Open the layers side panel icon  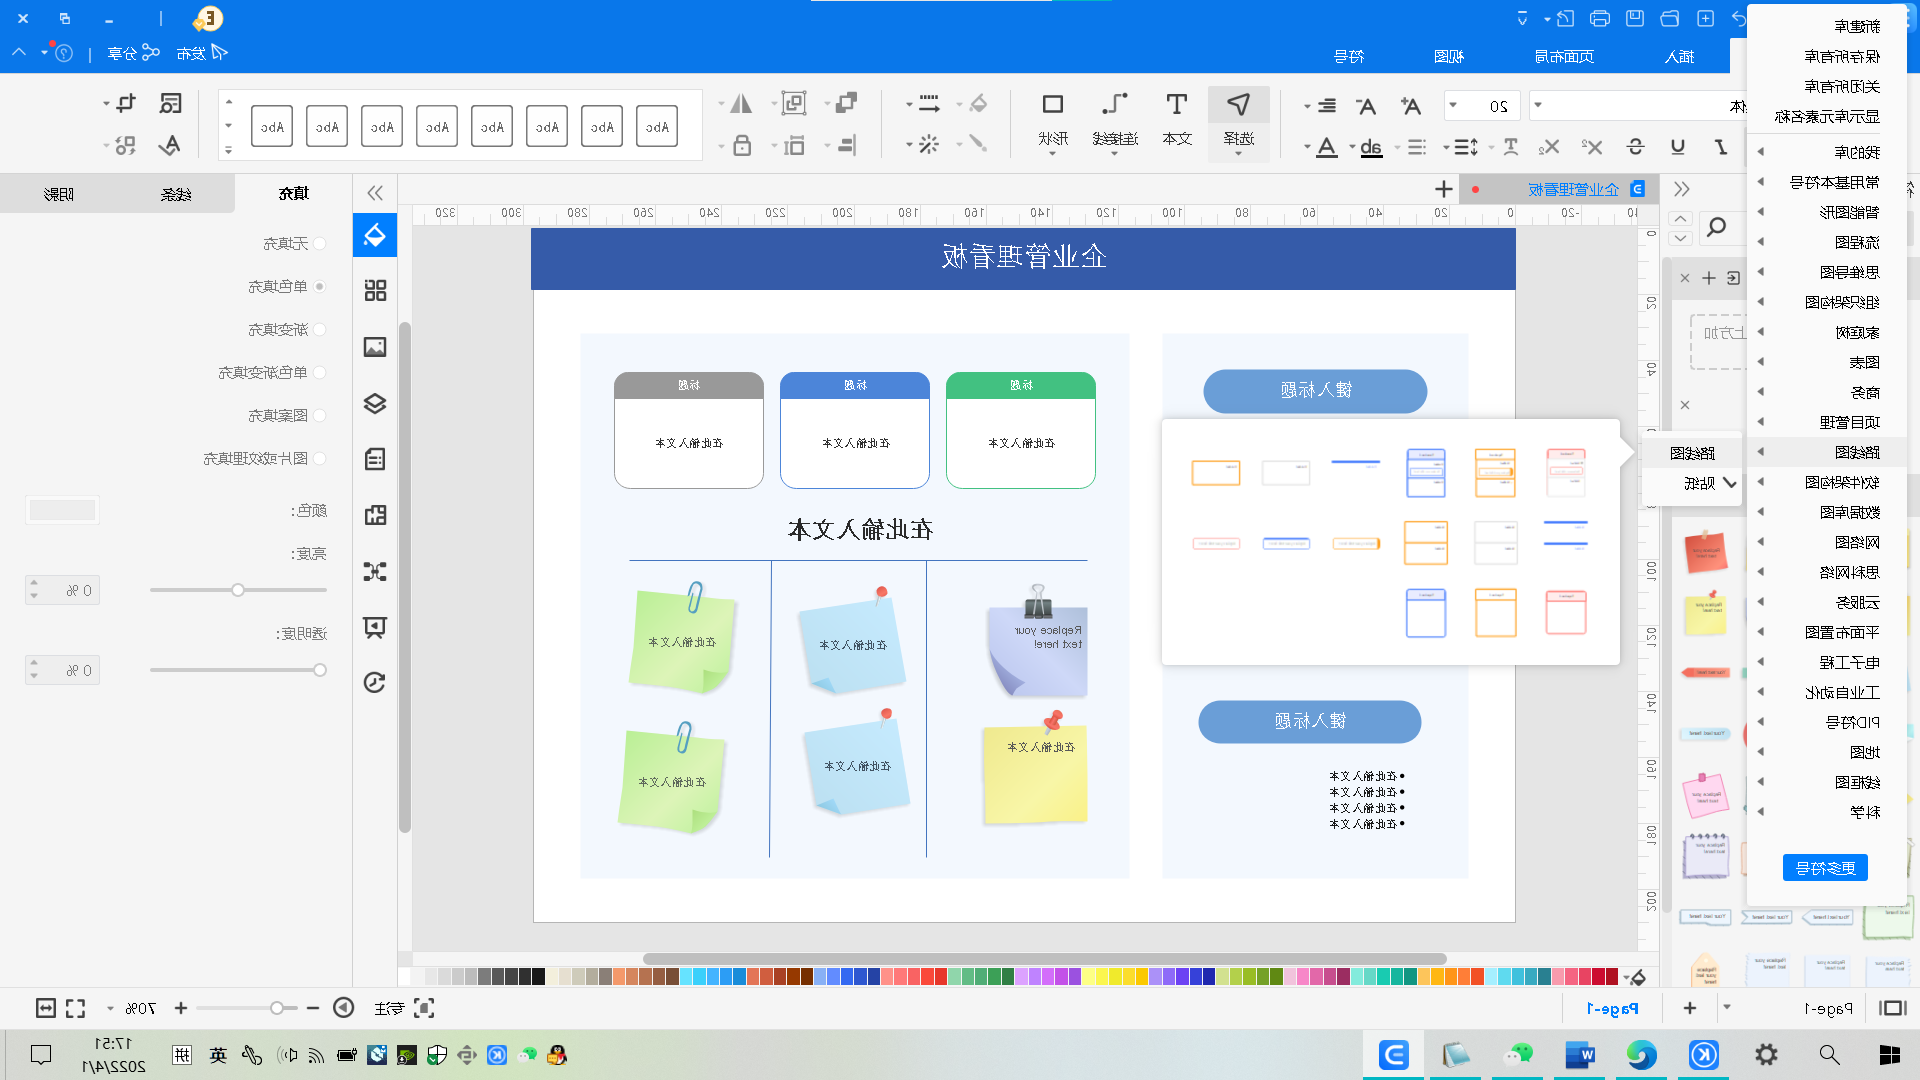click(x=375, y=403)
